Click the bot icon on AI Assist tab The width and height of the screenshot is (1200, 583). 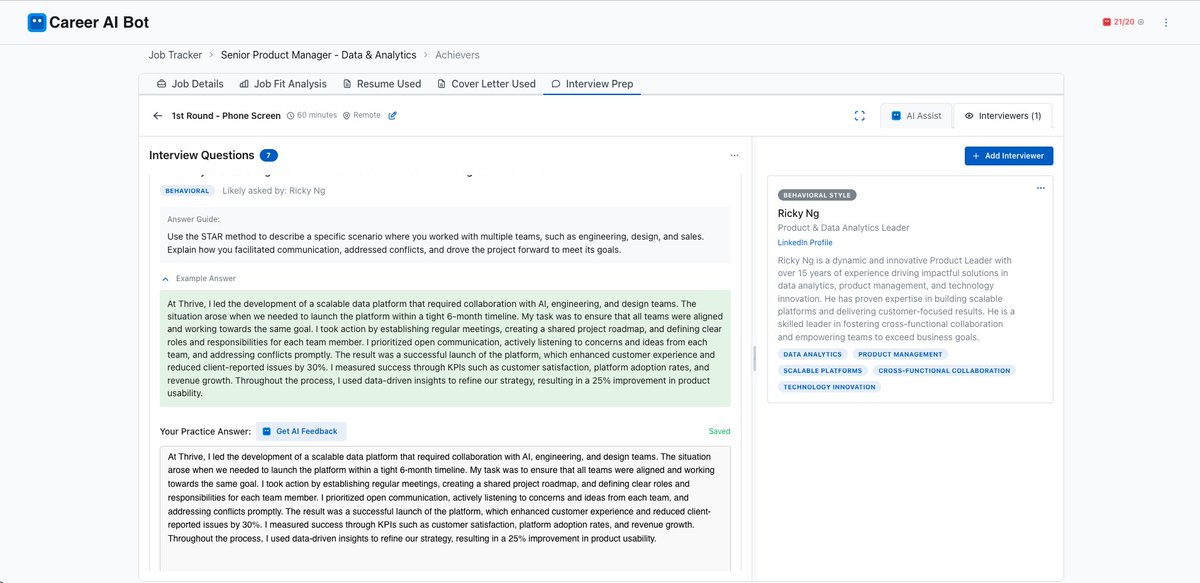click(x=896, y=116)
